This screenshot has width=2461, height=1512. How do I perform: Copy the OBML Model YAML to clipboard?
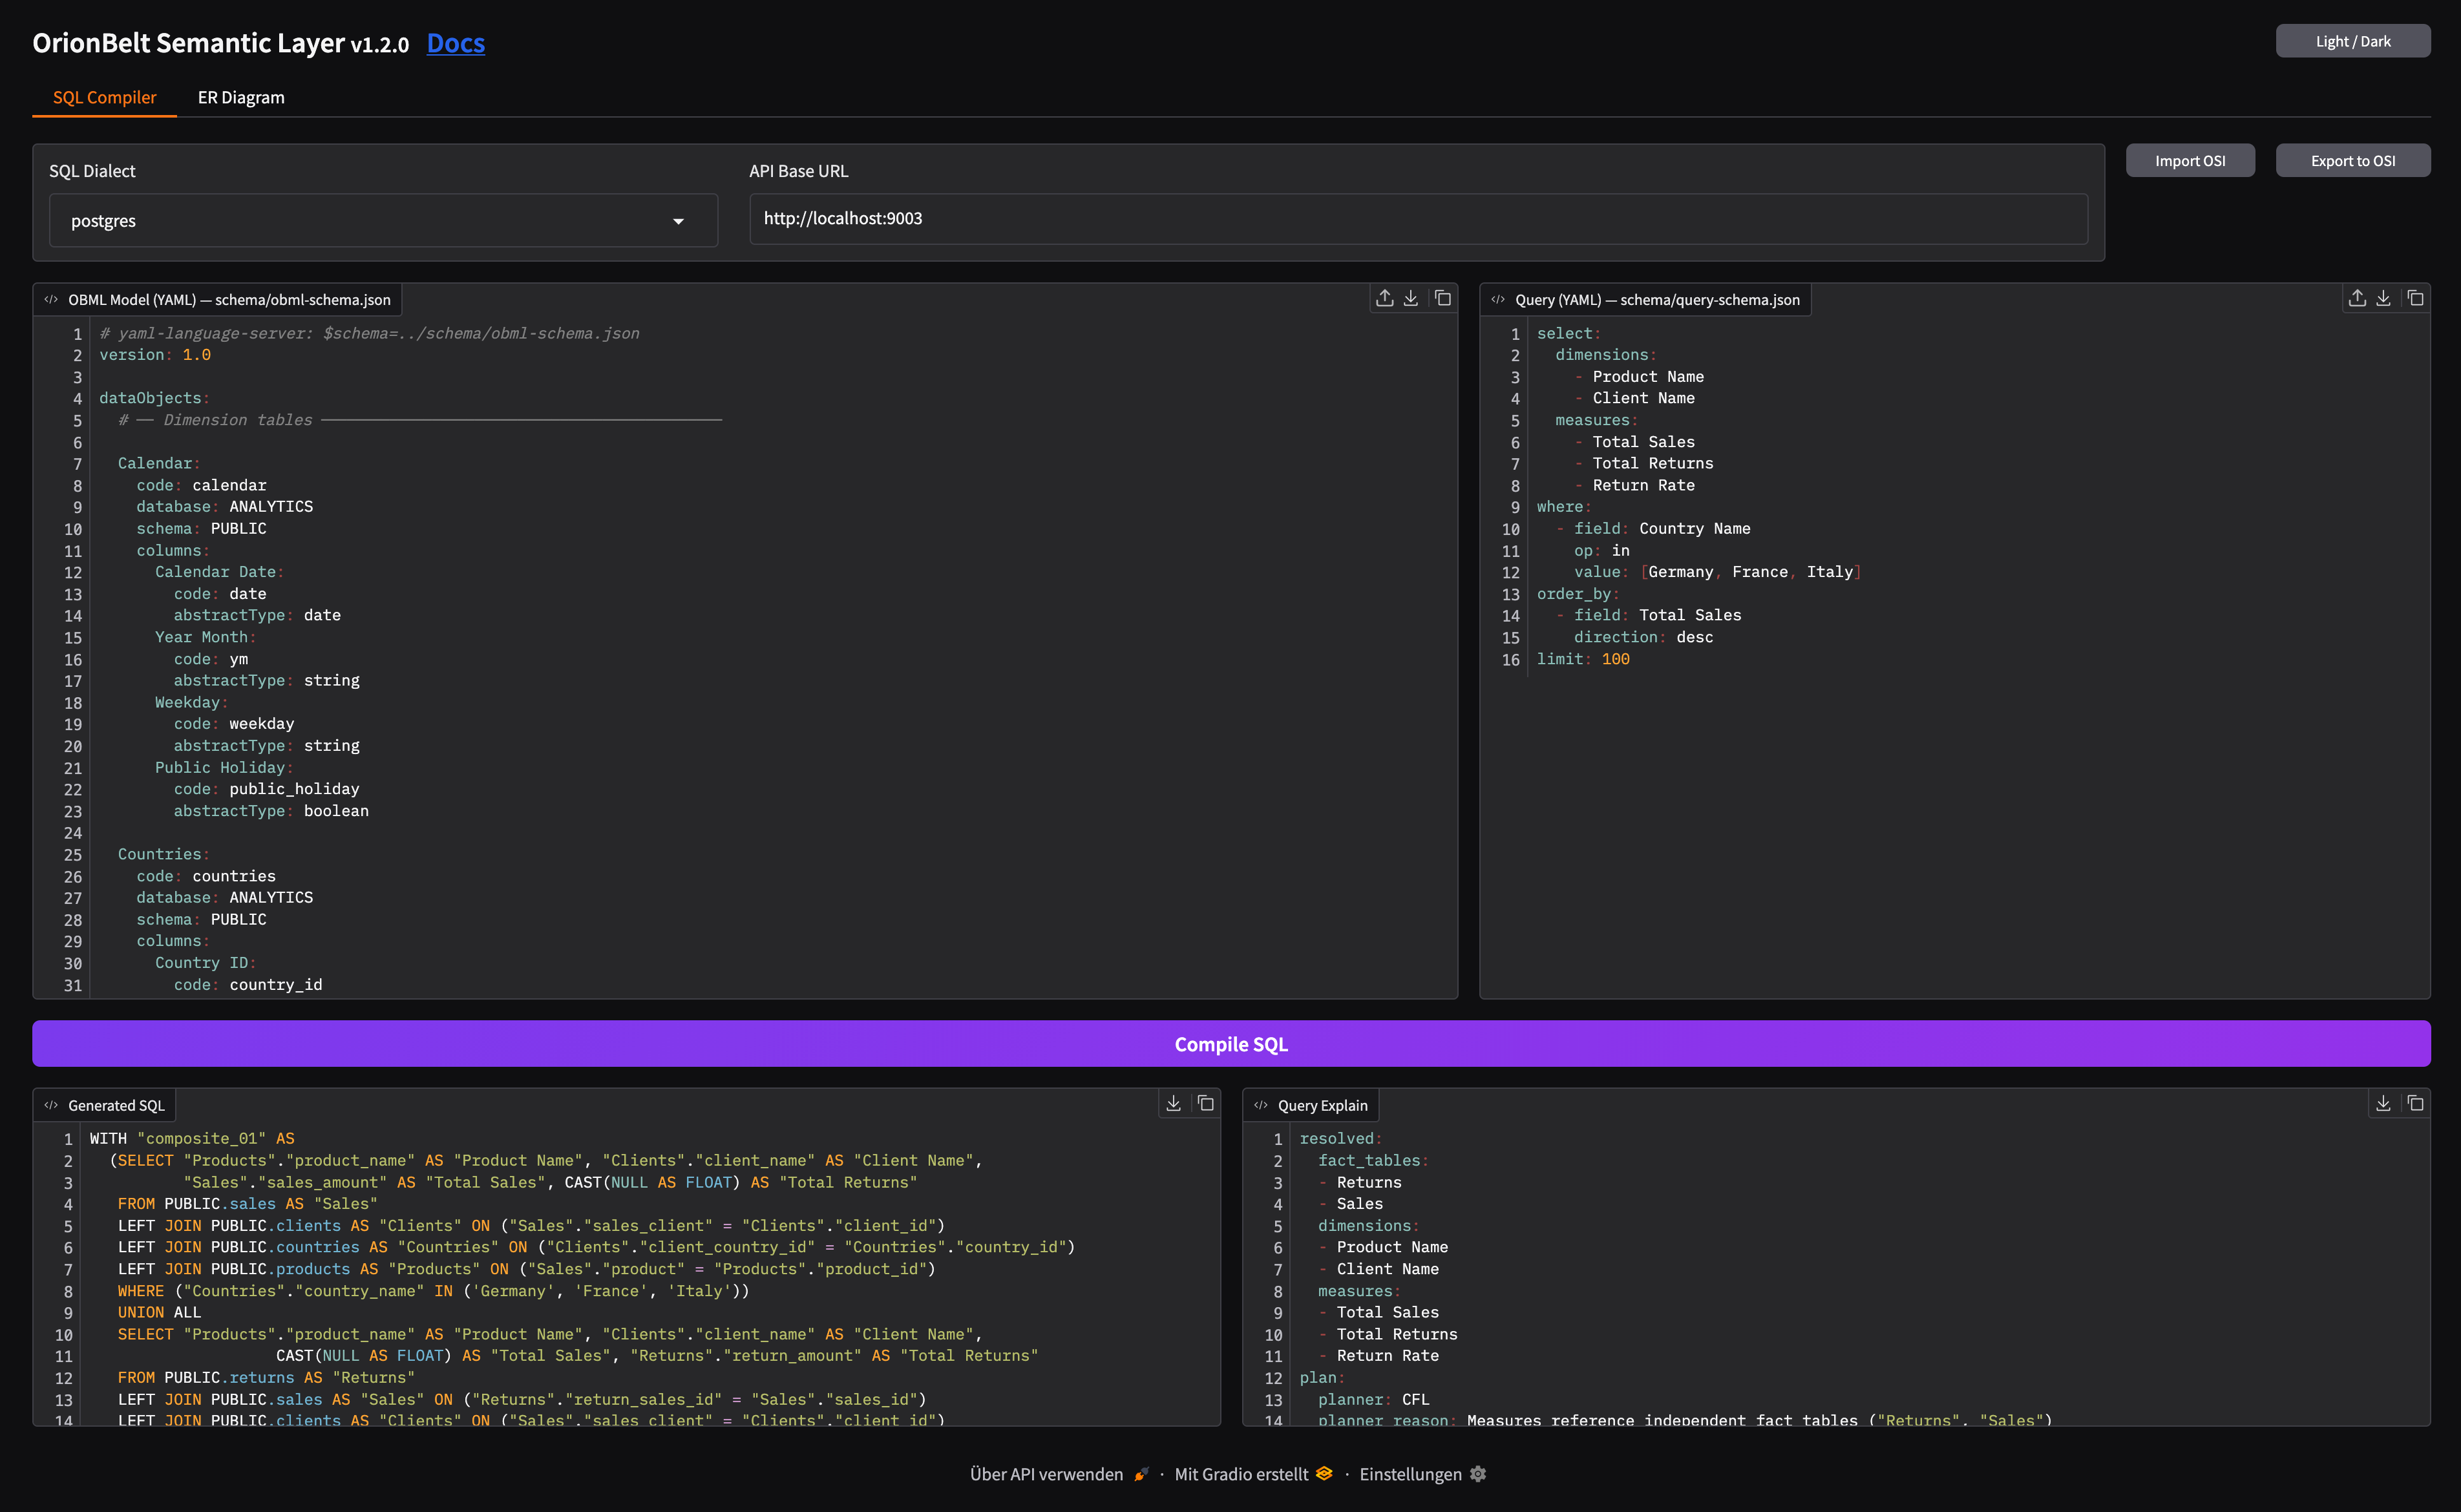click(1443, 298)
